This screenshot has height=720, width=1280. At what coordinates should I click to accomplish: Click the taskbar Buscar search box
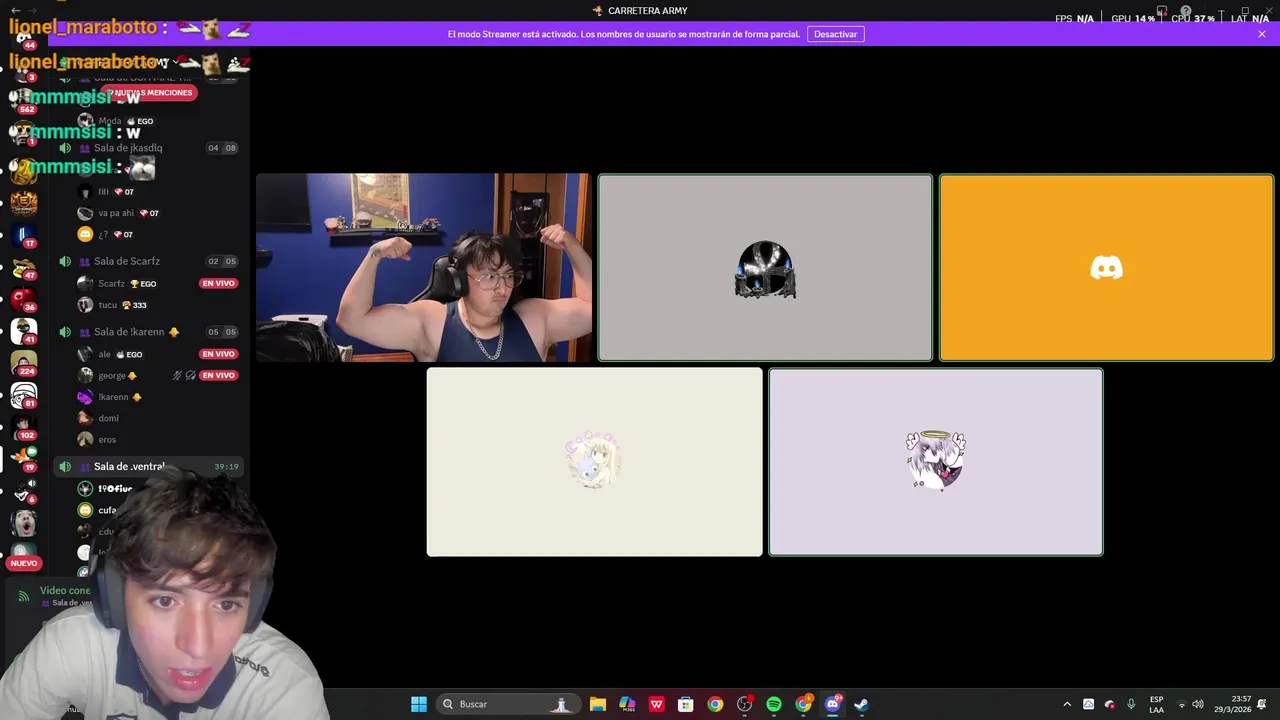click(507, 704)
